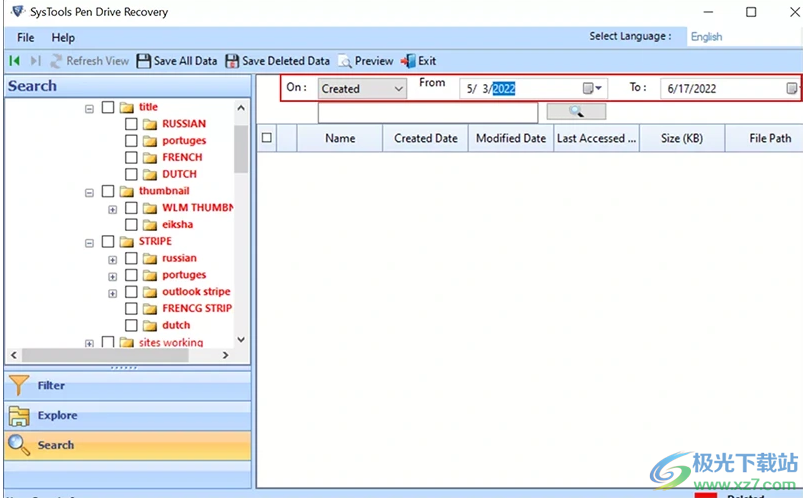Expand the sites working tree node
This screenshot has height=501, width=809.
[x=89, y=343]
